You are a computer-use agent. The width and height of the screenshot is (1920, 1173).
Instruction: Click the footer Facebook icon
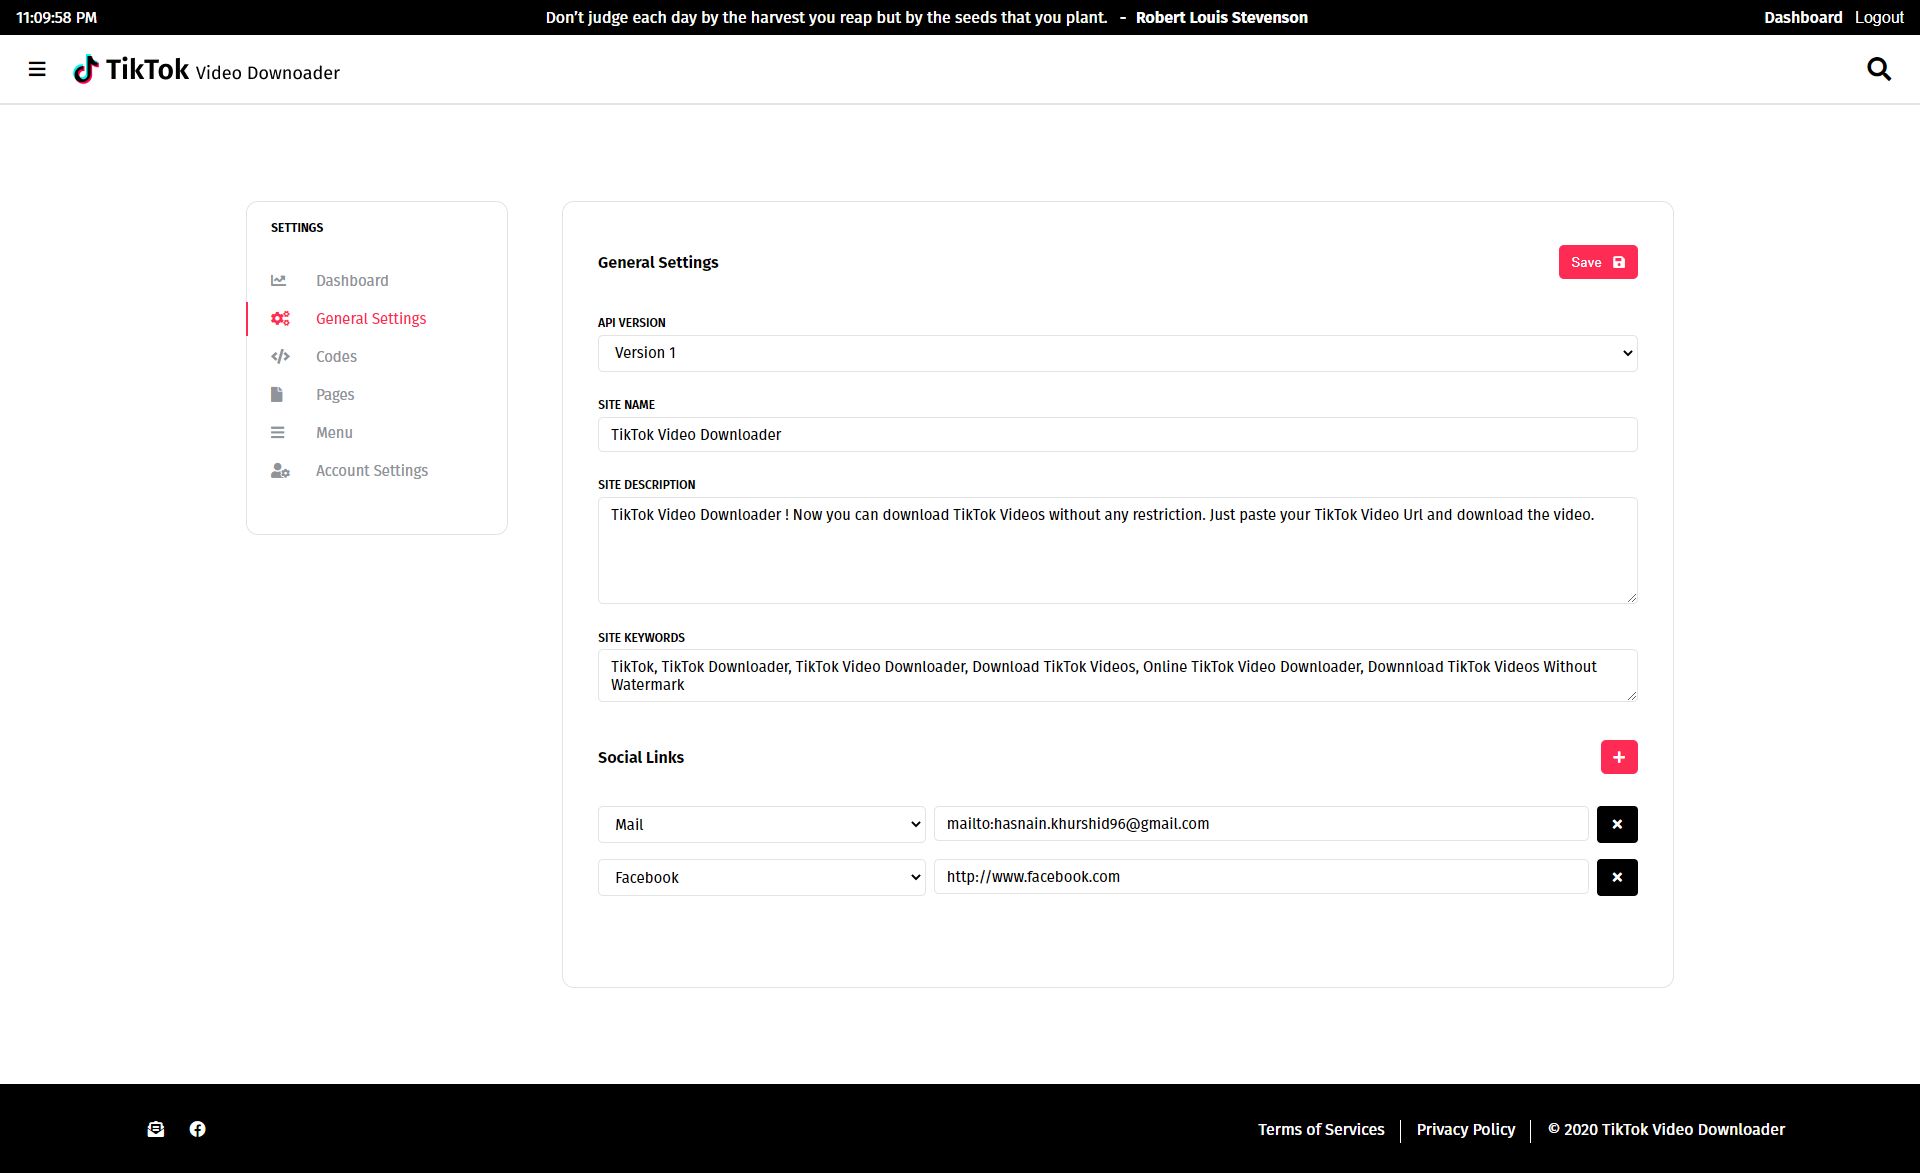198,1129
